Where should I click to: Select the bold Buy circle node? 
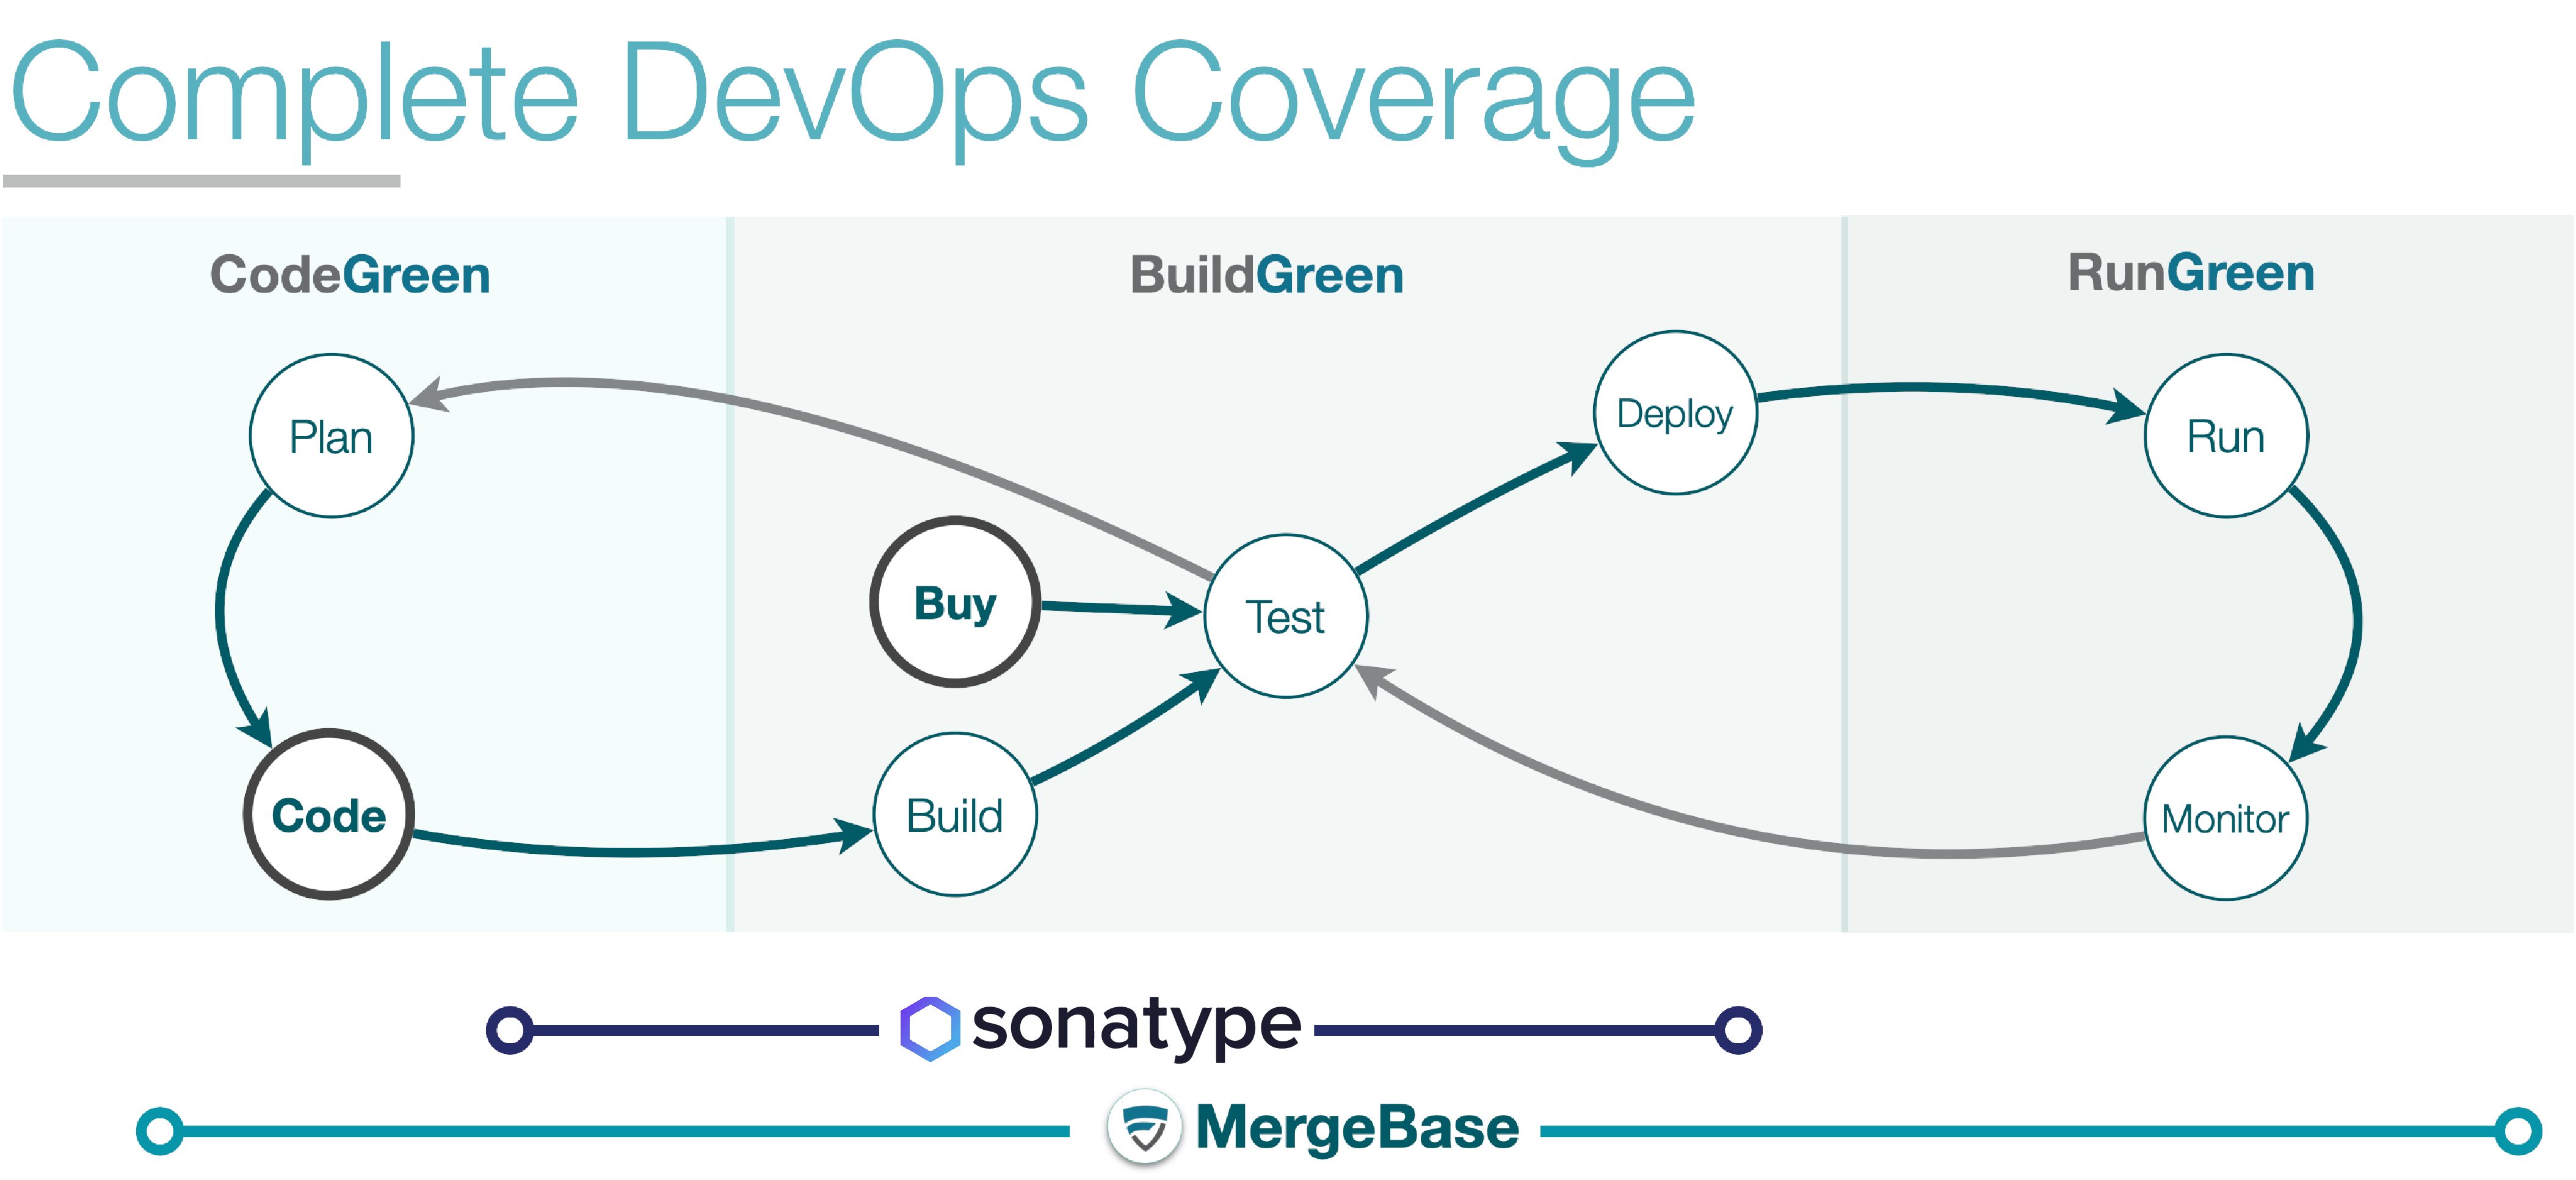pos(955,602)
